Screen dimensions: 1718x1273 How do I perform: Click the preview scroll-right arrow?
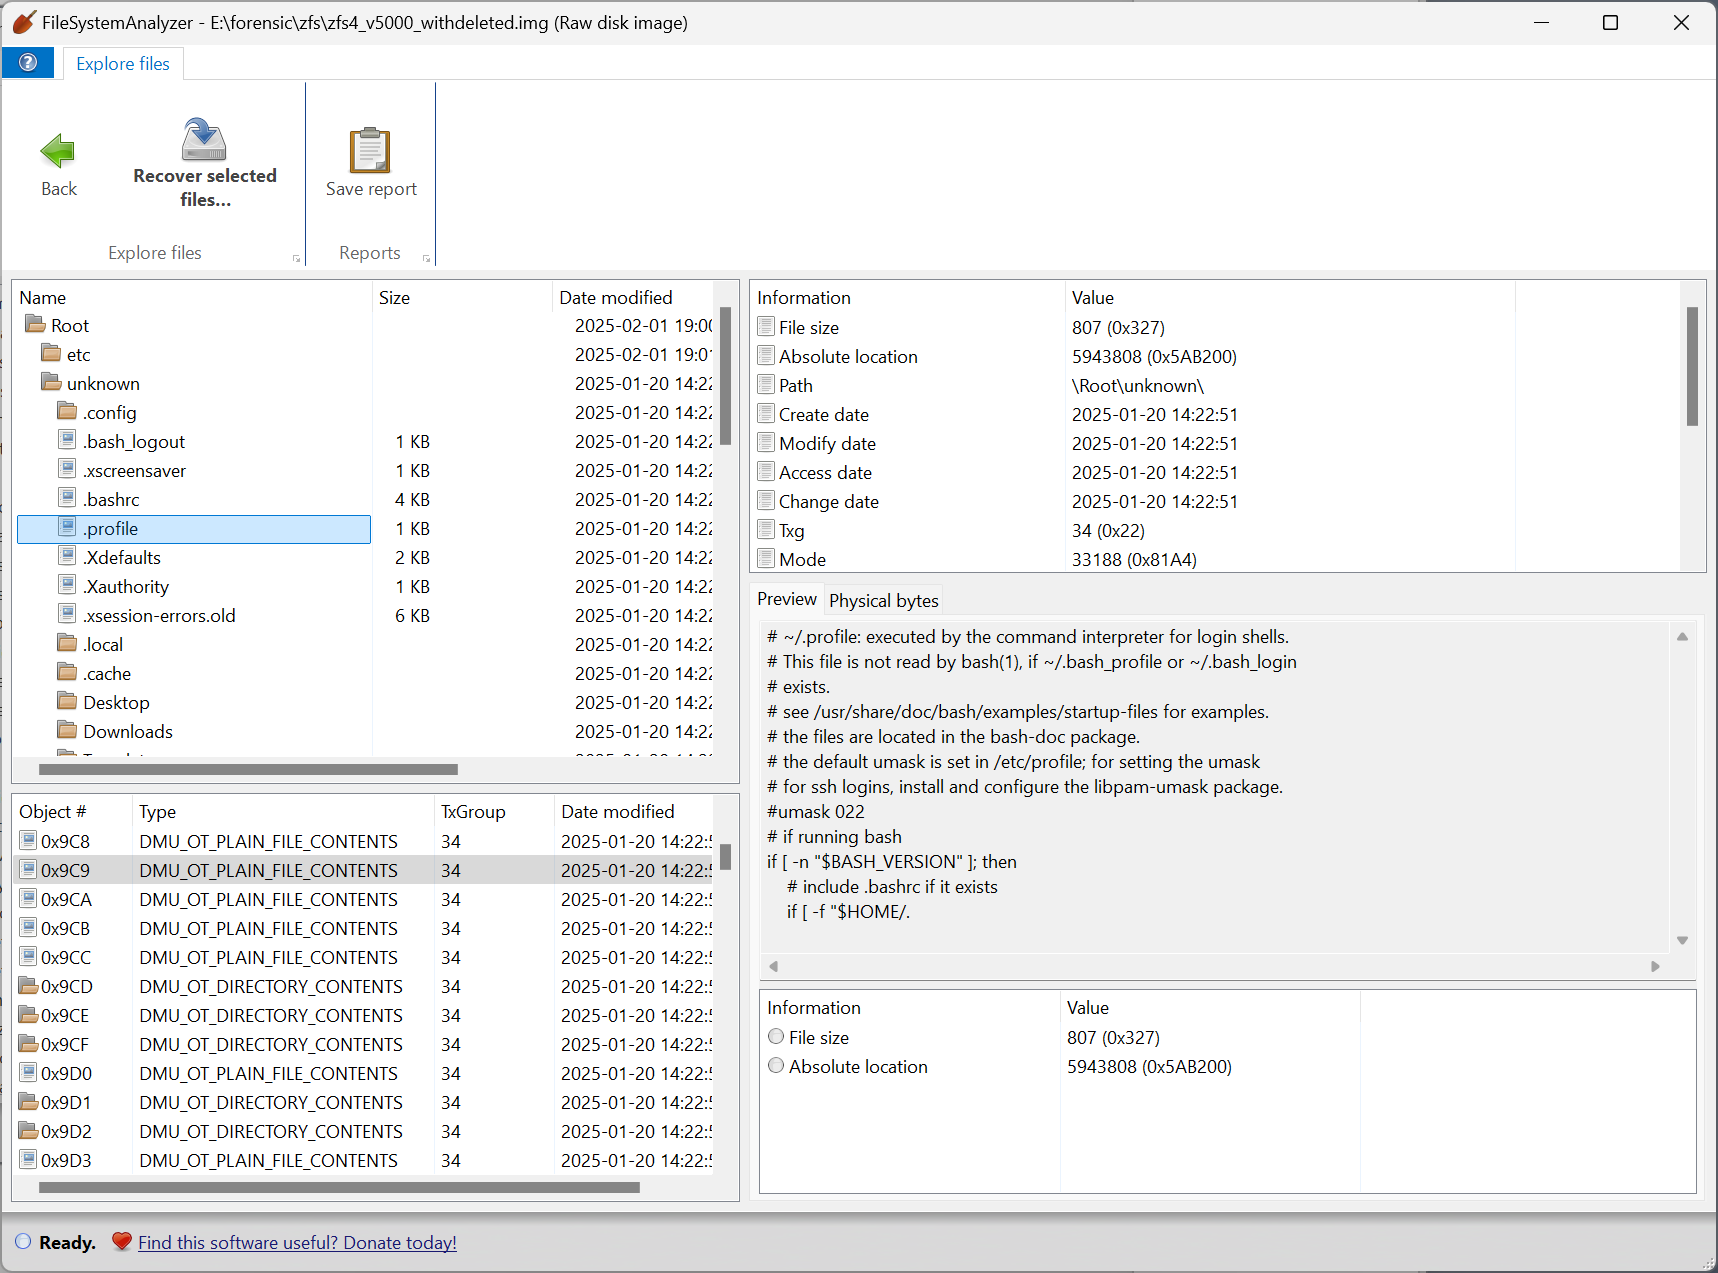click(1655, 966)
